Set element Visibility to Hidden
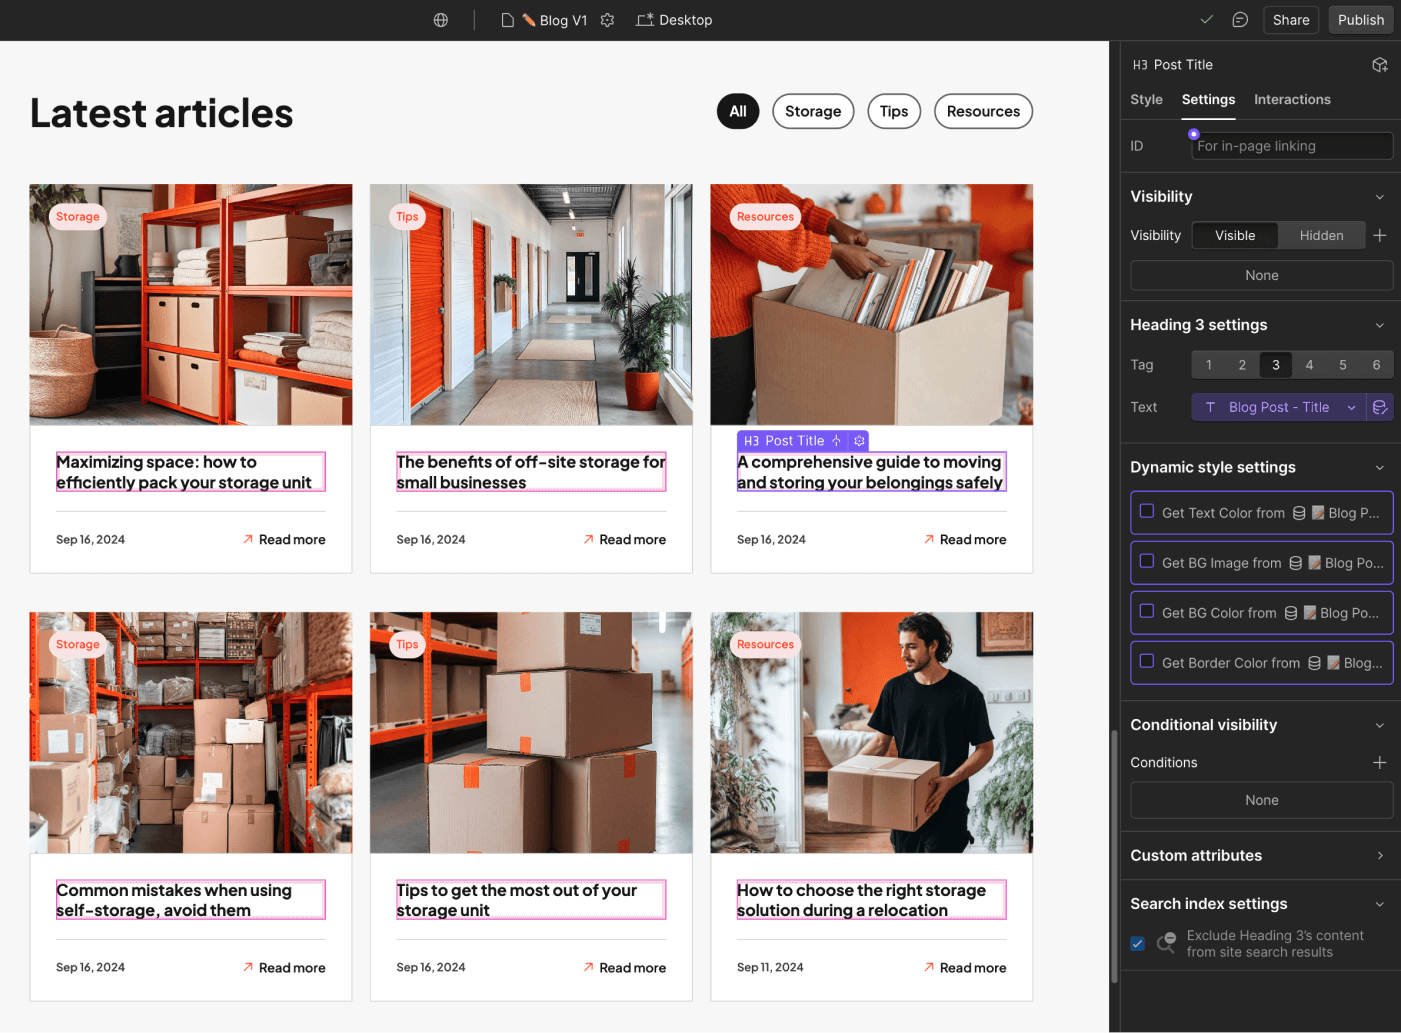The height and width of the screenshot is (1033, 1401). [1321, 235]
